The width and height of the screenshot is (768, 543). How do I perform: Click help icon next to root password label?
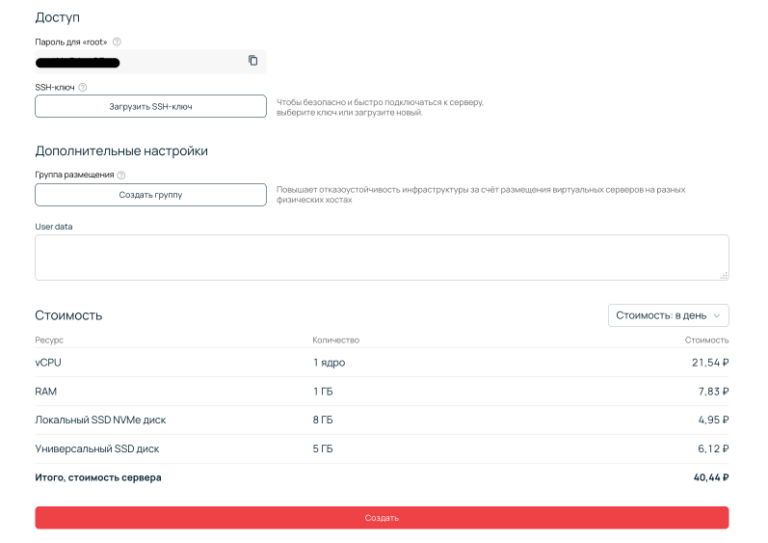coord(117,42)
